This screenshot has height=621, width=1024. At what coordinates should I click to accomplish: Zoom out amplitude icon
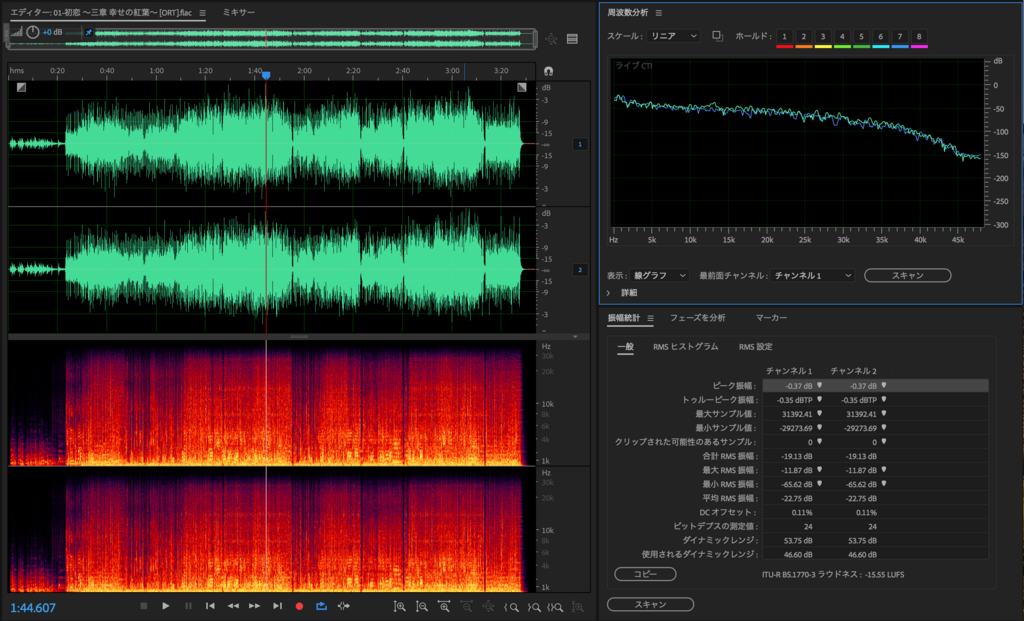[x=422, y=607]
